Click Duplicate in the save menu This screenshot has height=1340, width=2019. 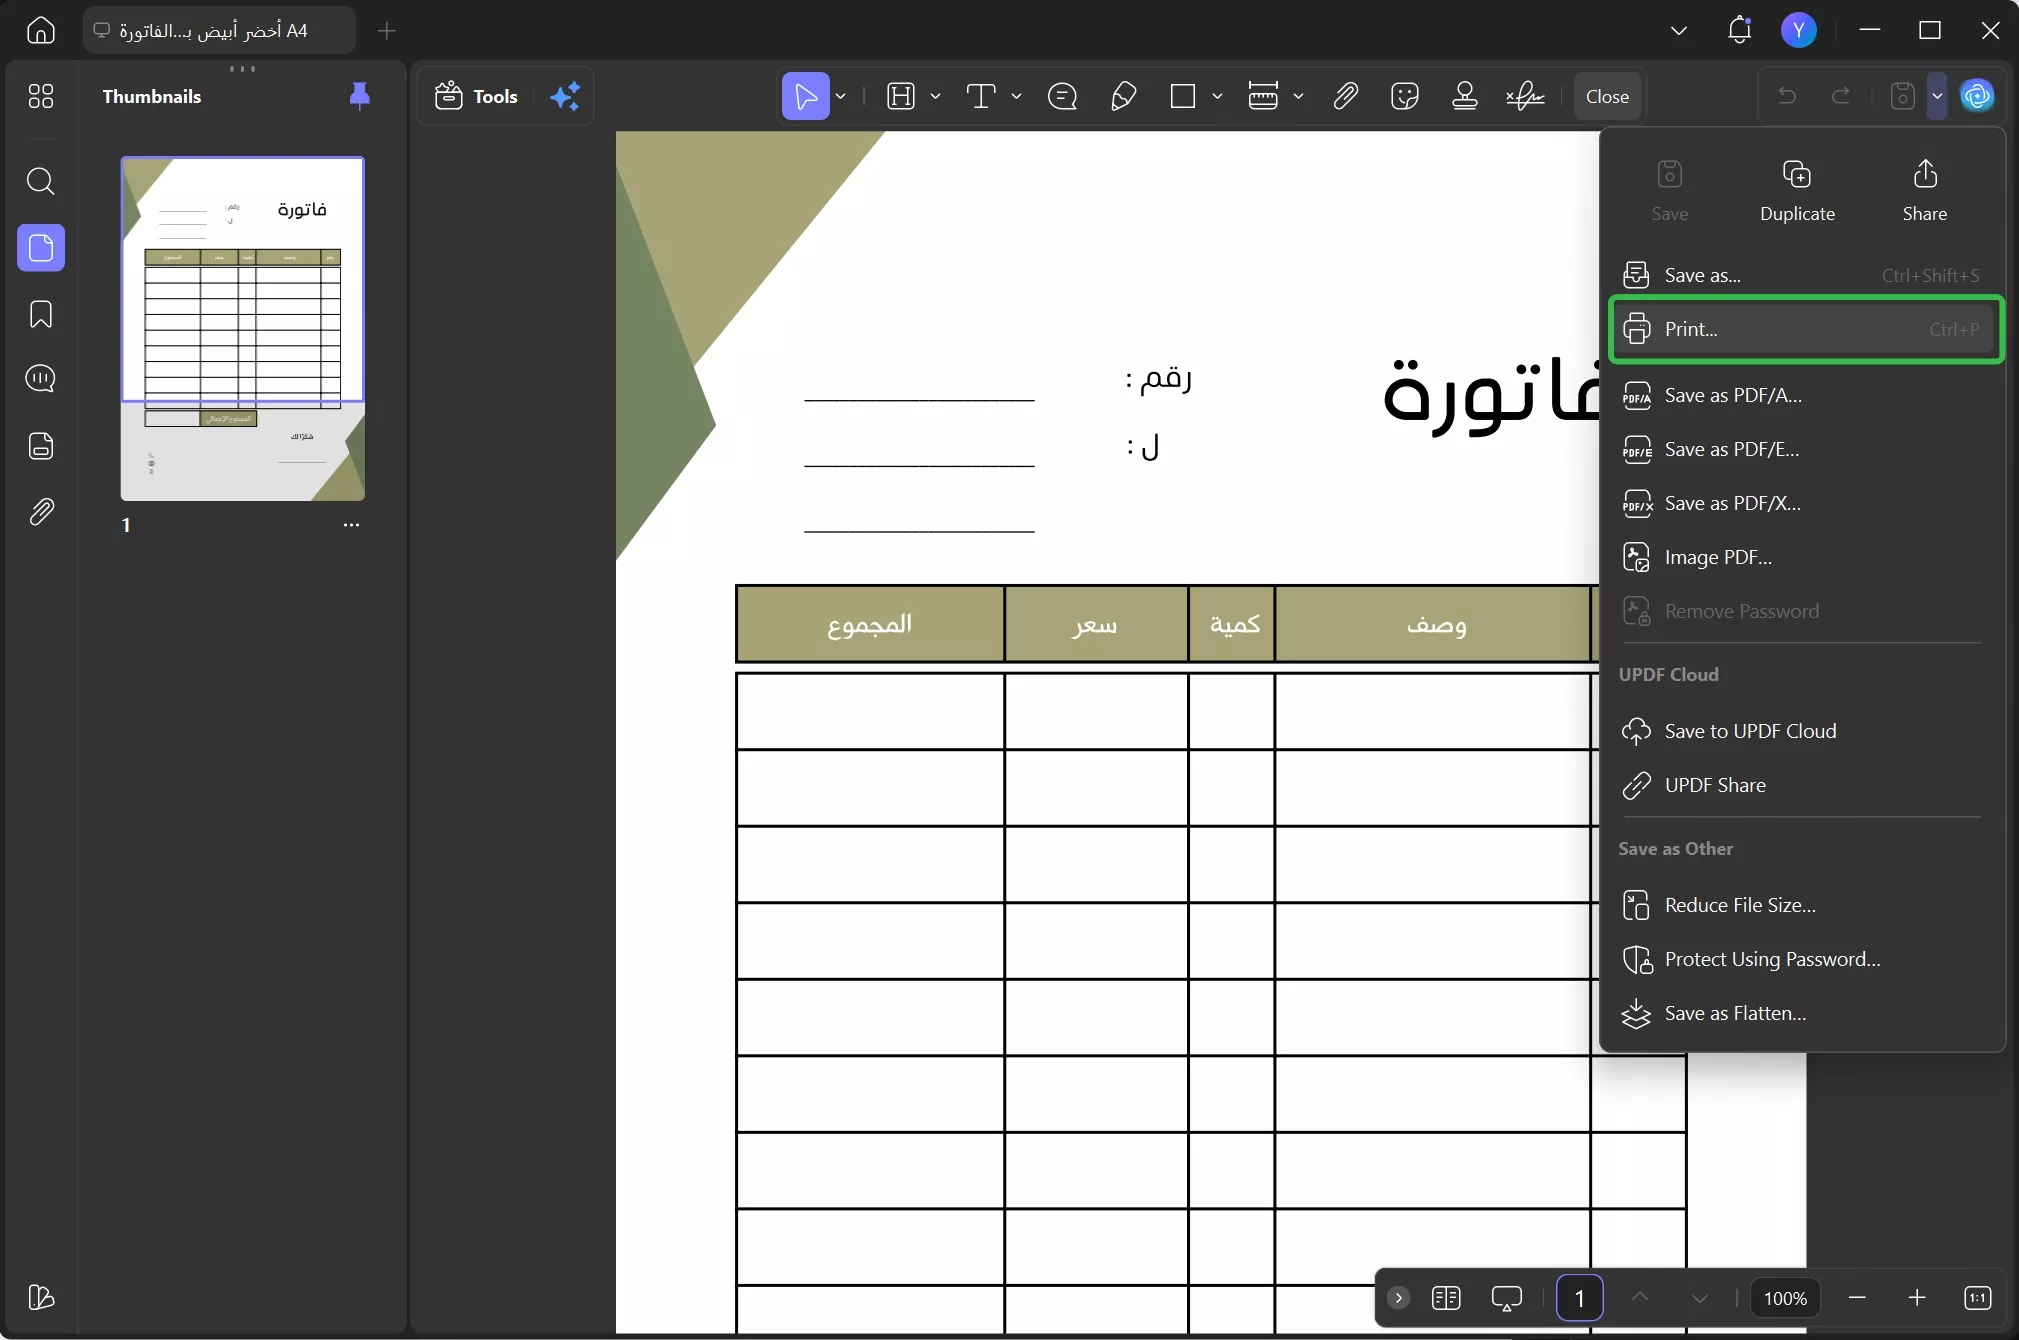(1797, 190)
